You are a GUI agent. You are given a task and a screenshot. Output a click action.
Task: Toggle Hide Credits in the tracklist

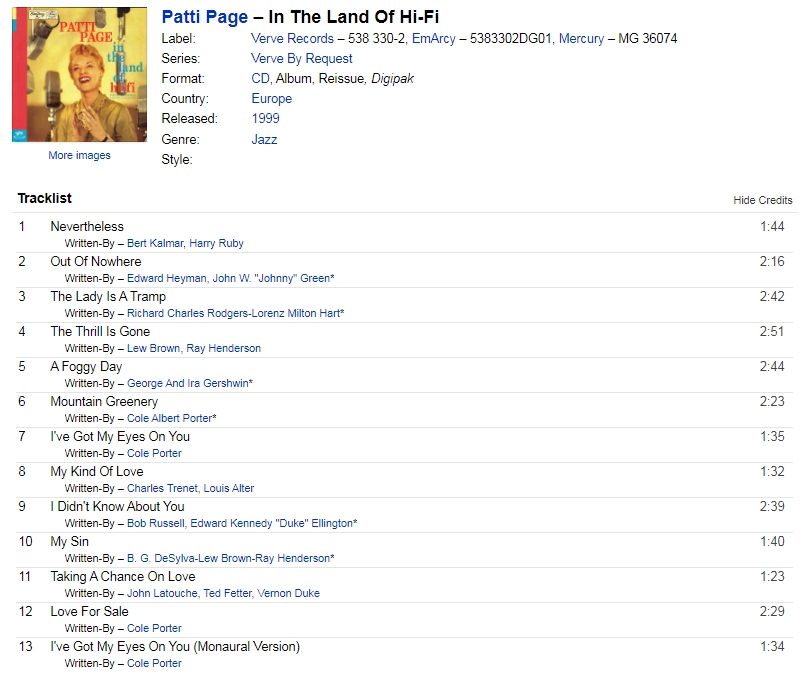[x=763, y=200]
